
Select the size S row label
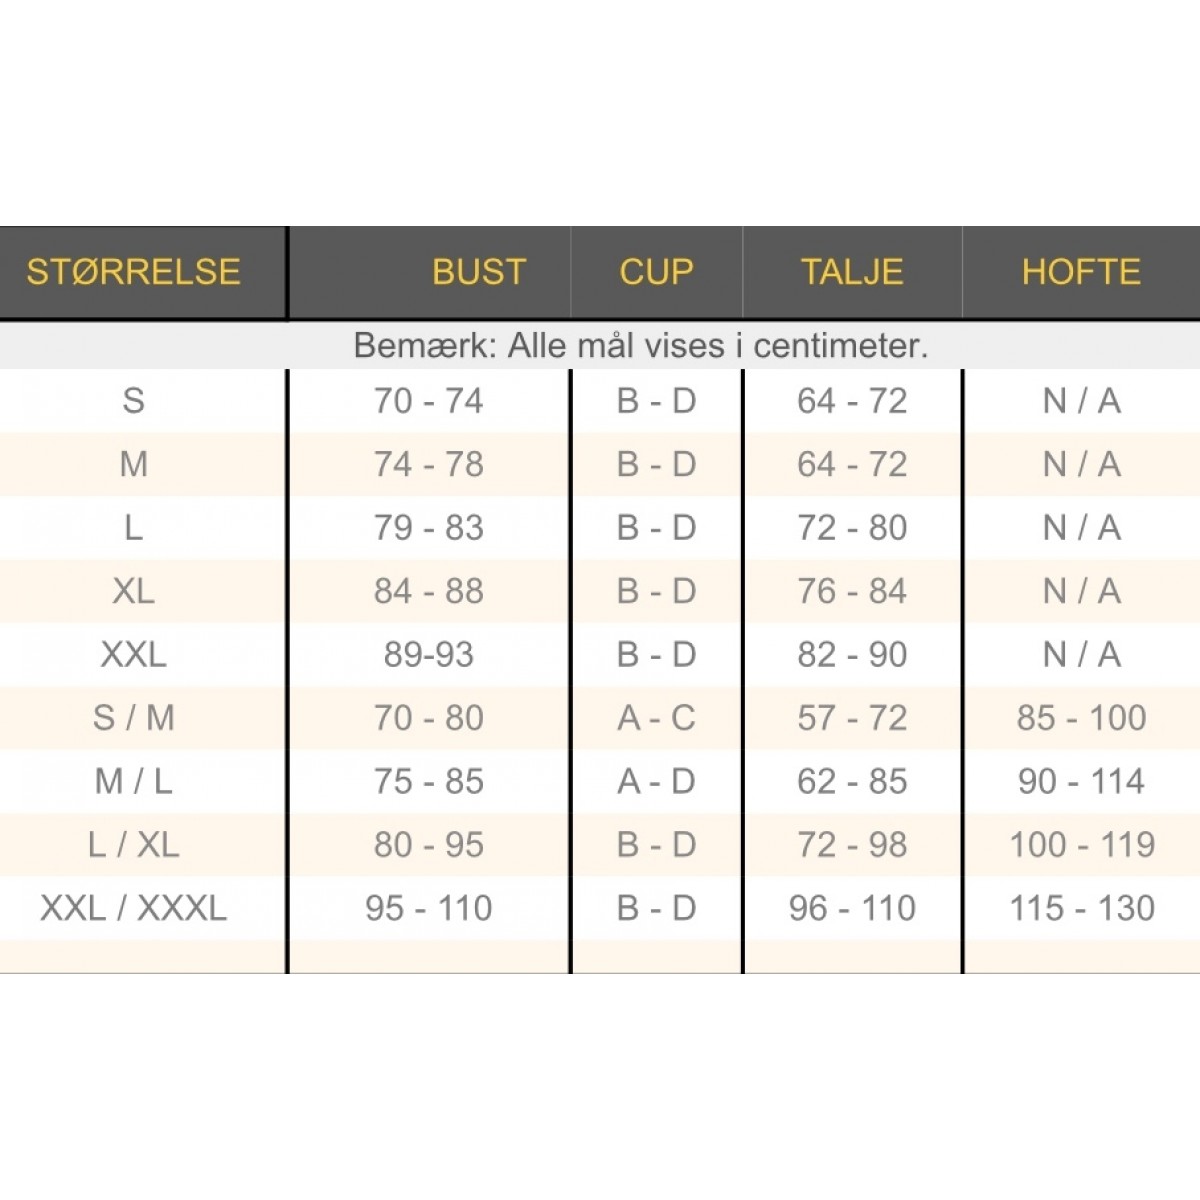pyautogui.click(x=133, y=401)
